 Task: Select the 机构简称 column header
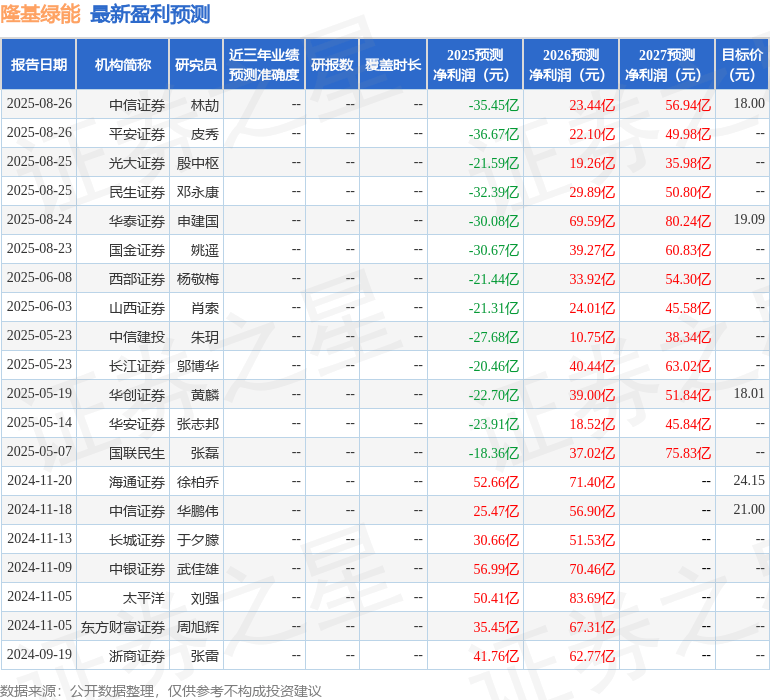123,64
